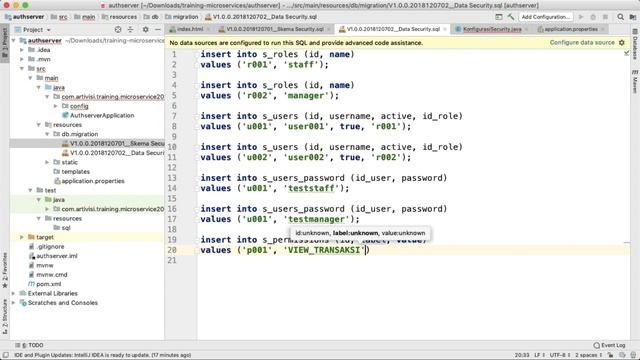Click the Stop square icon in toolbar
The image size is (640, 360).
coord(605,17)
